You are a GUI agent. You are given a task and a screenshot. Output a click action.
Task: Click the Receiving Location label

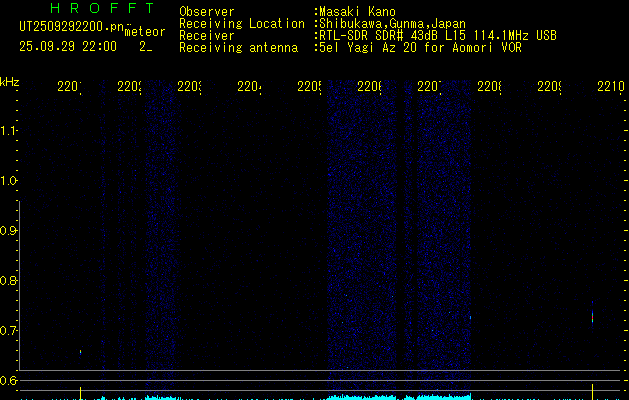coord(242,24)
